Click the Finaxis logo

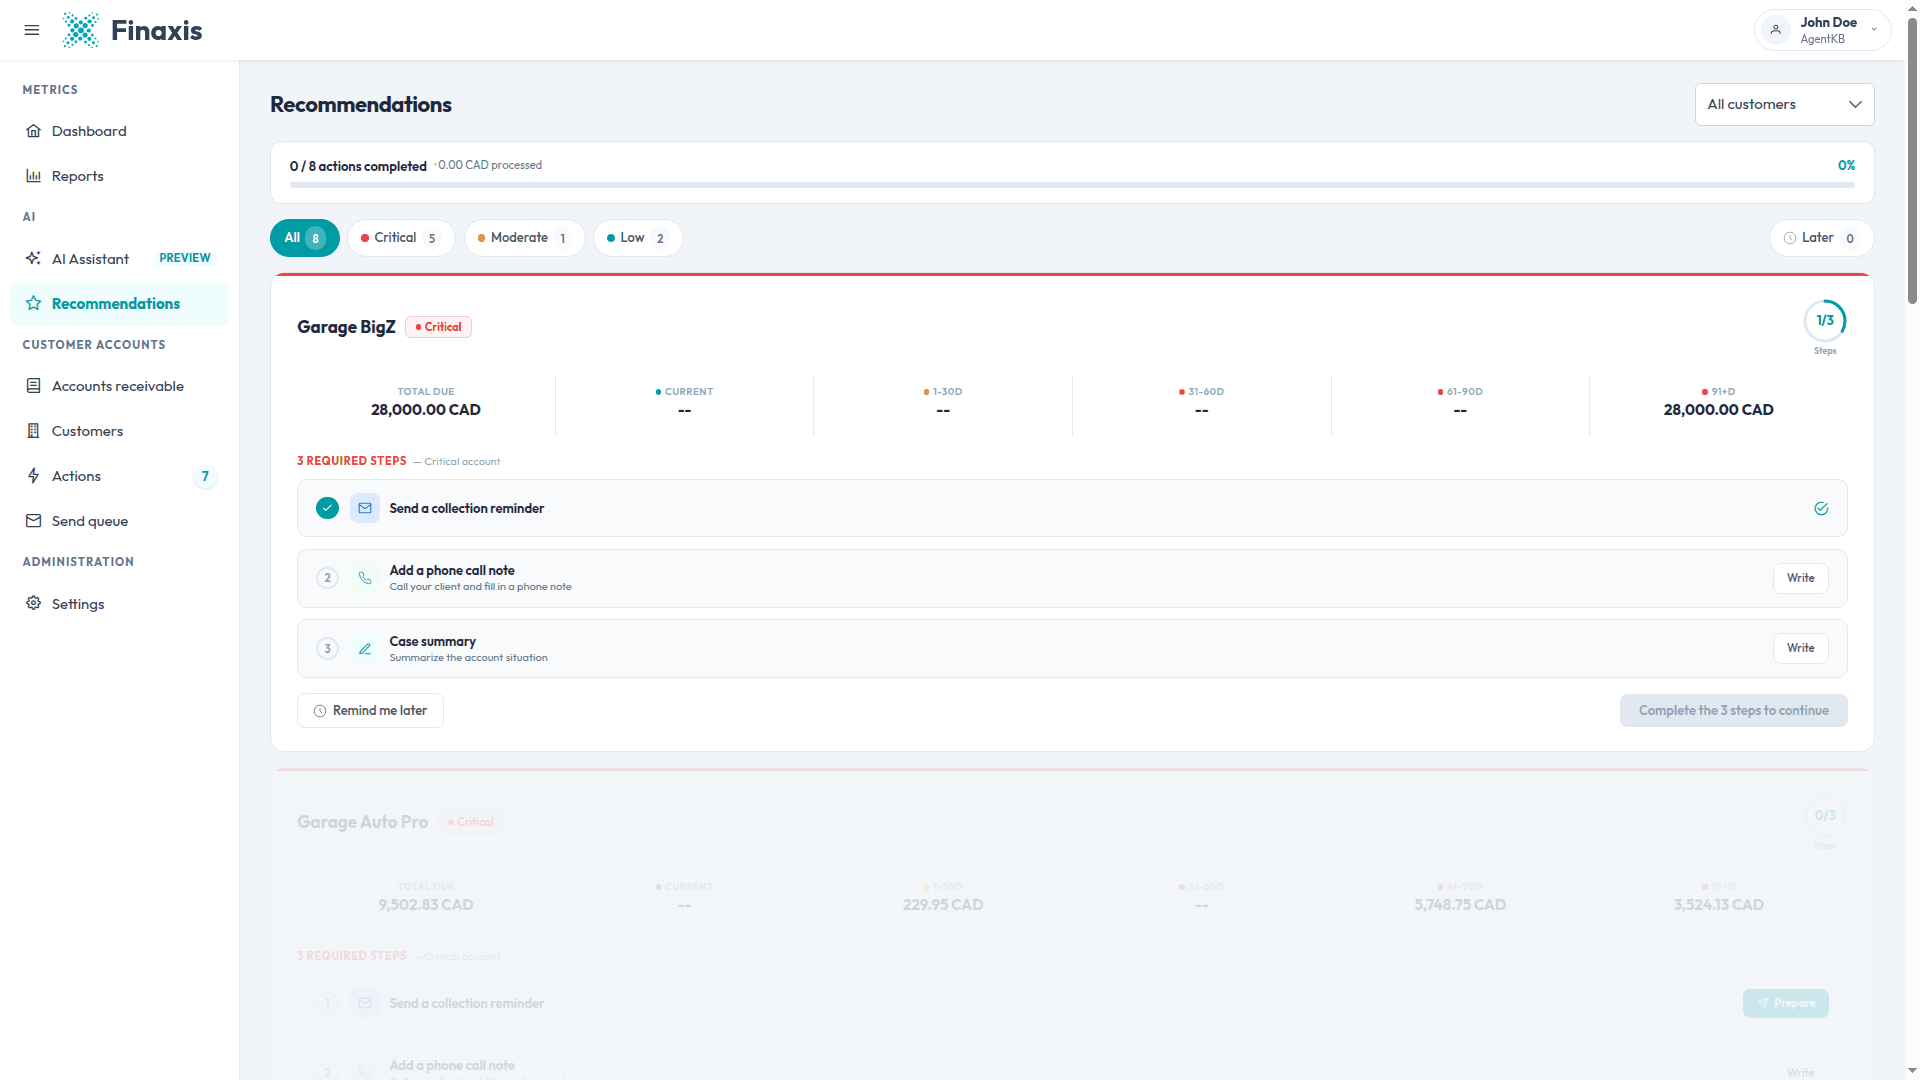tap(132, 30)
